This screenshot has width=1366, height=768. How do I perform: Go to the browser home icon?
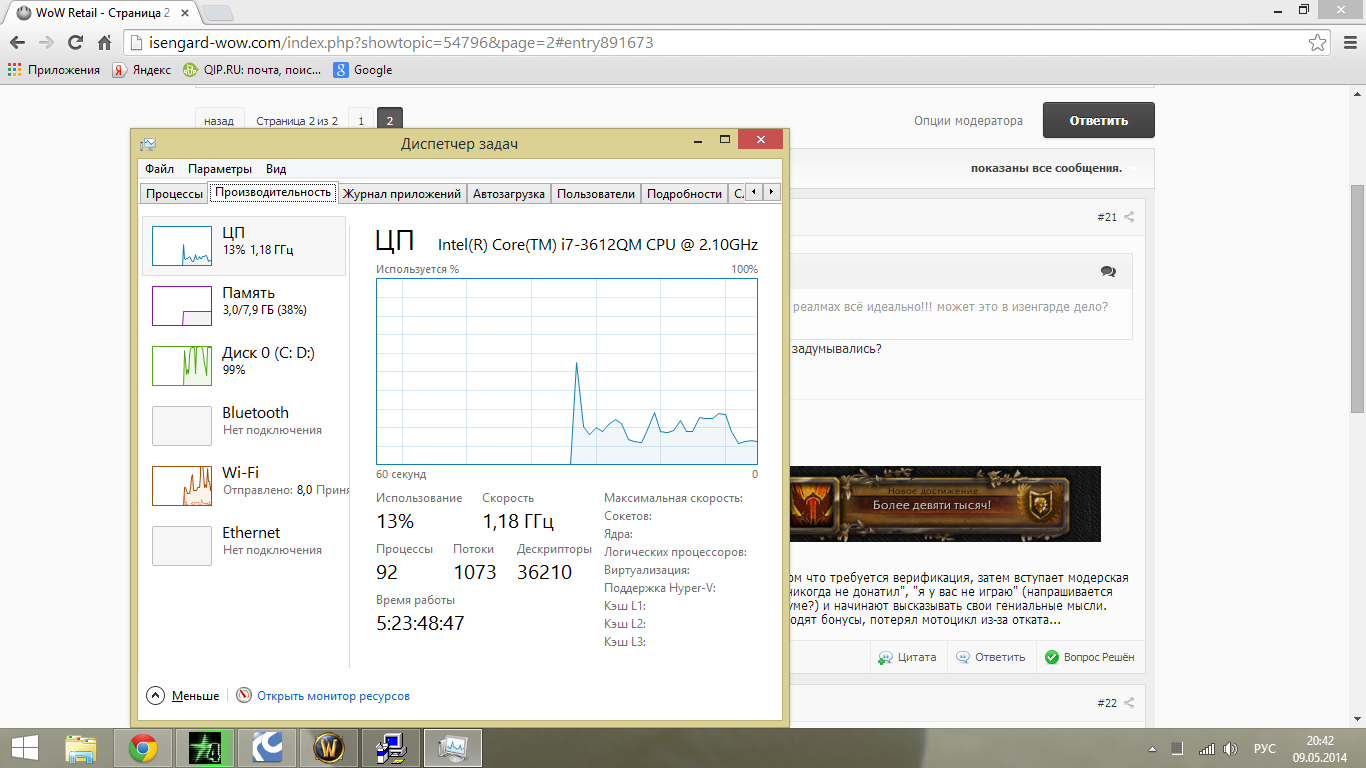(104, 43)
